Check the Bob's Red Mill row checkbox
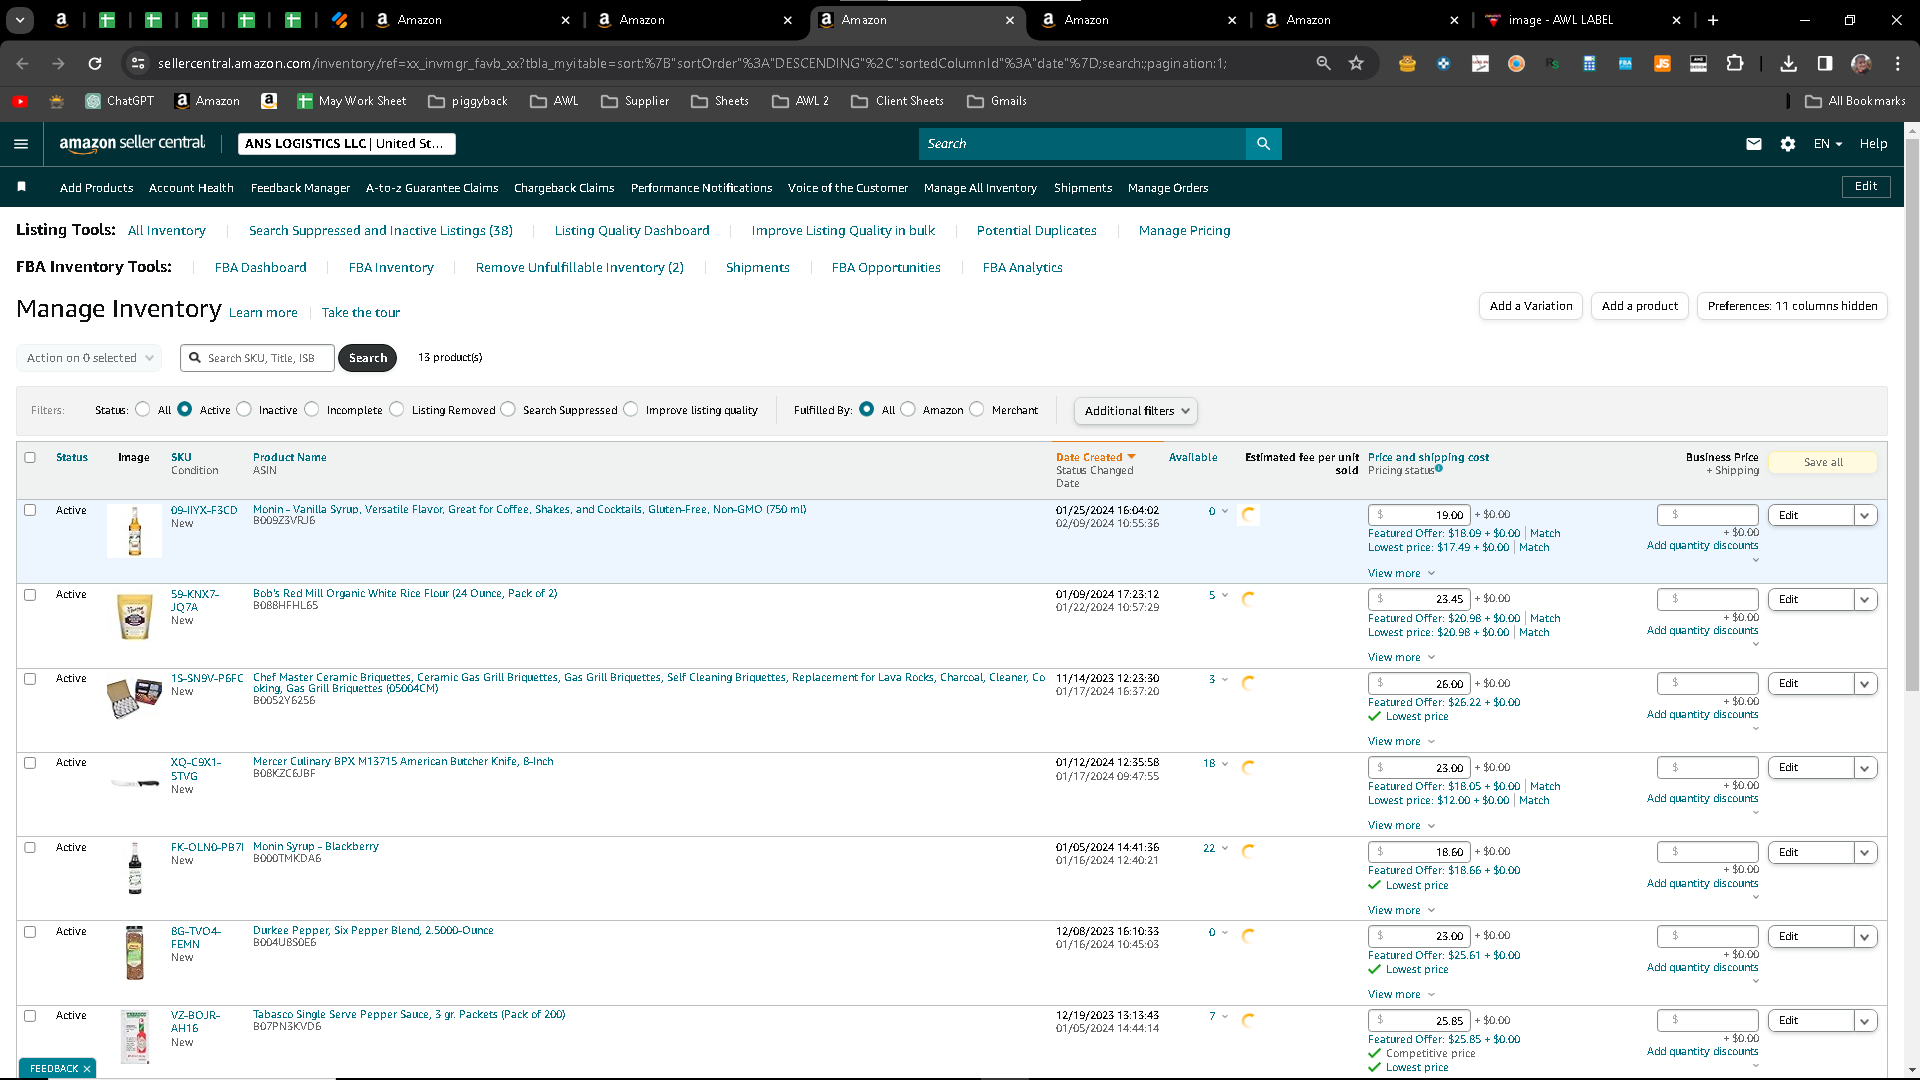 point(30,595)
